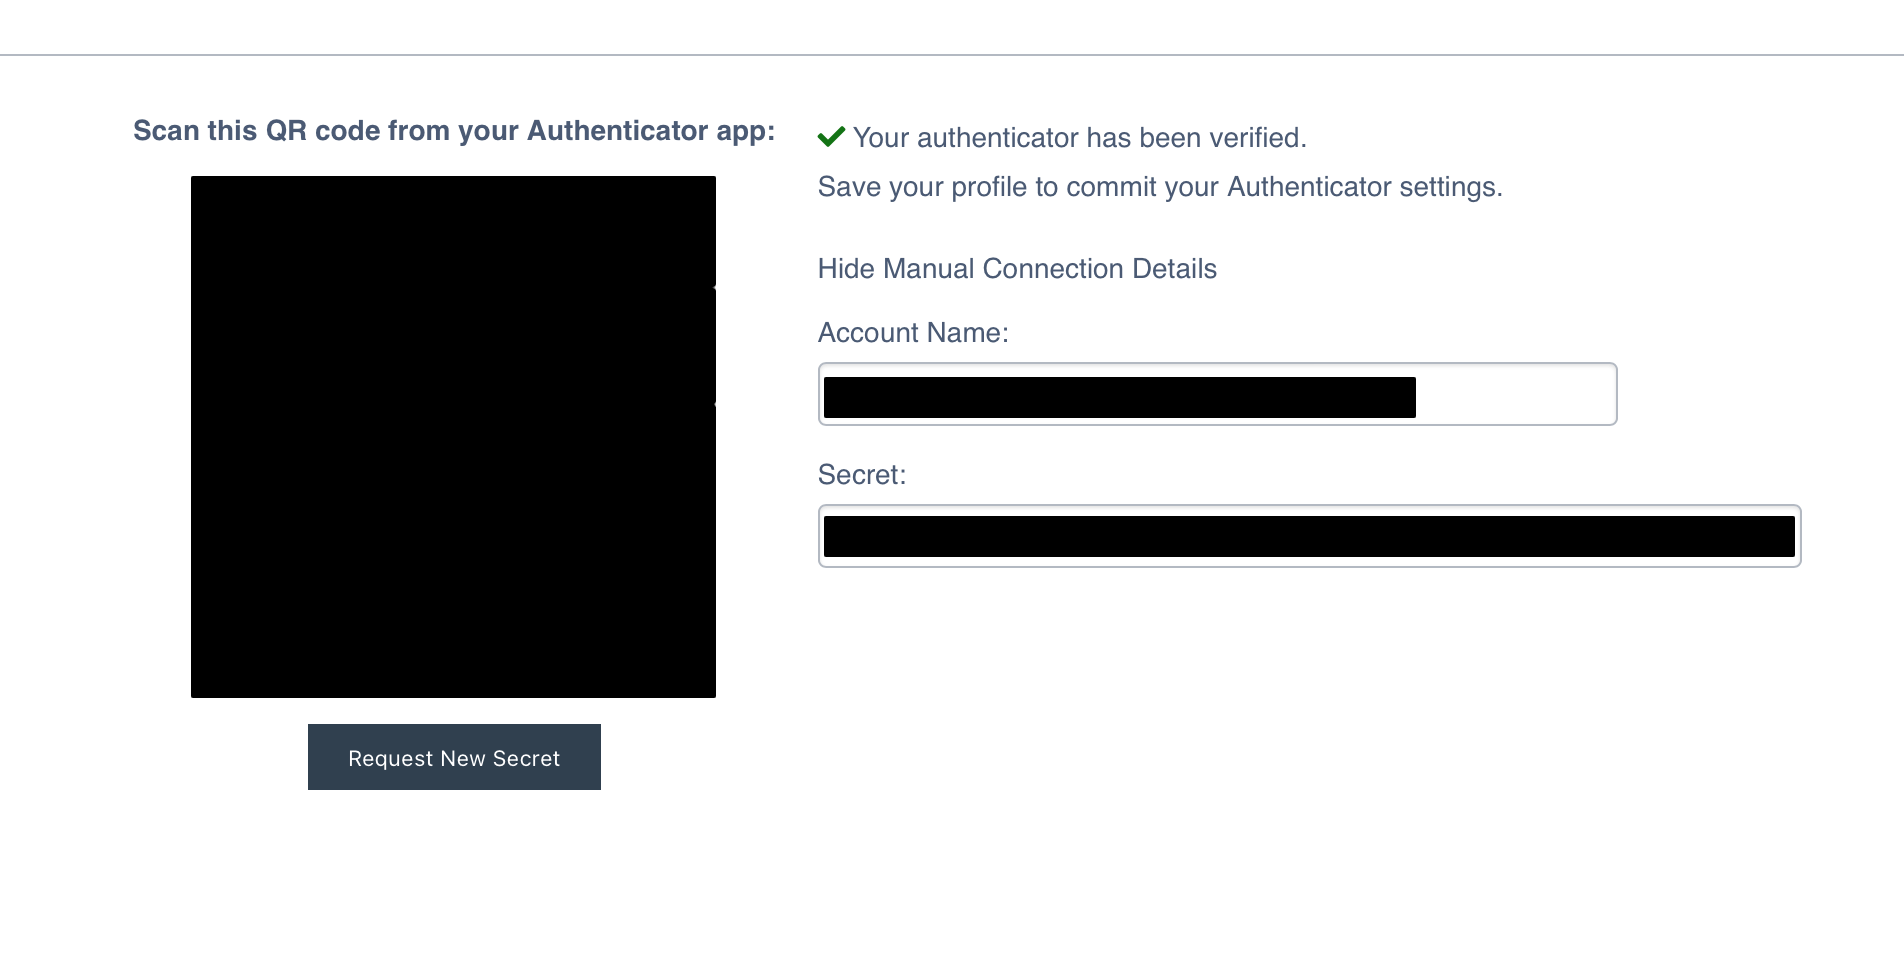Collapse Hide Manual Connection Details

click(x=1017, y=269)
